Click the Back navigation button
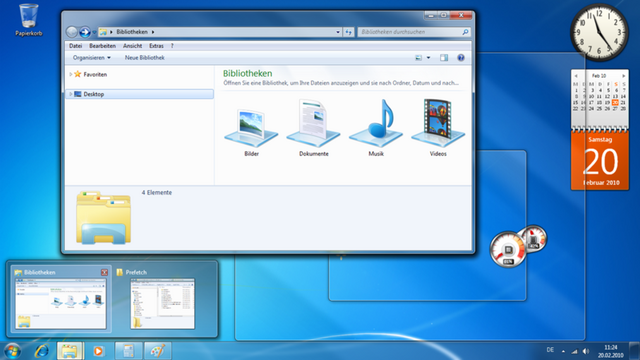 (72, 32)
